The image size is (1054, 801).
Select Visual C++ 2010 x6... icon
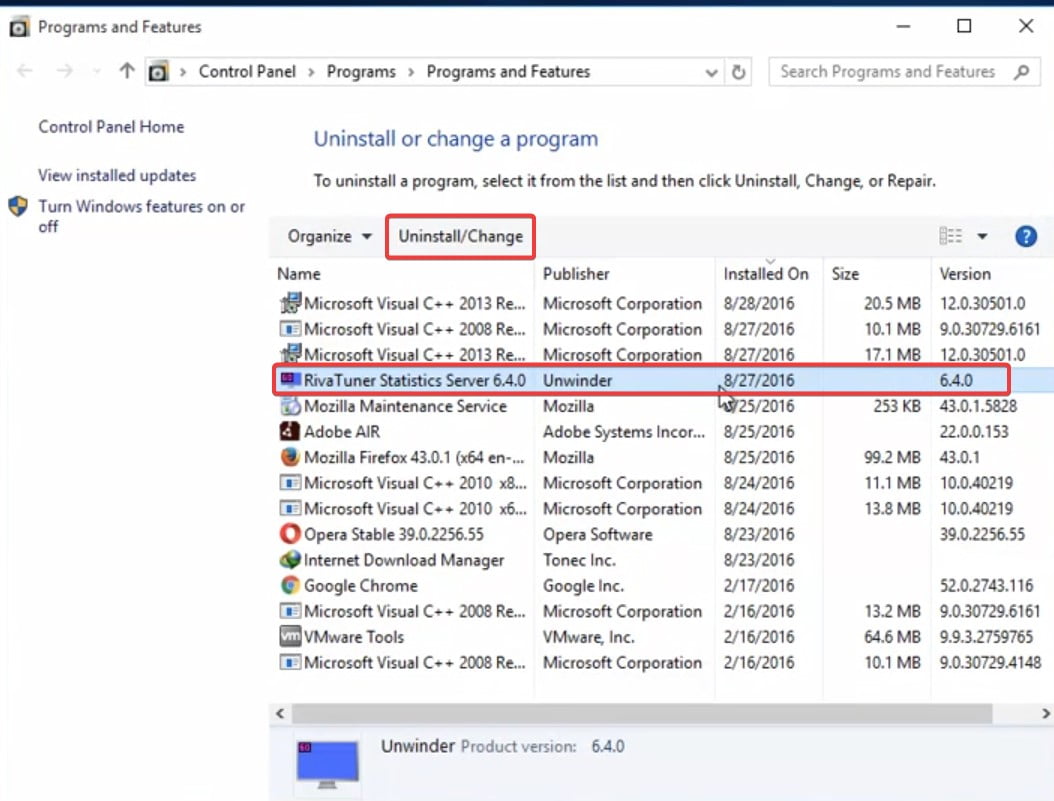[x=290, y=509]
